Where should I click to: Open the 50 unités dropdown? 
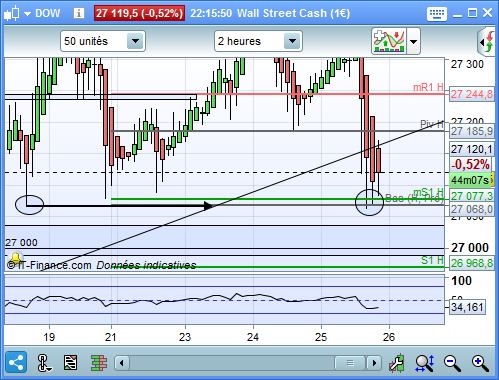pos(103,41)
